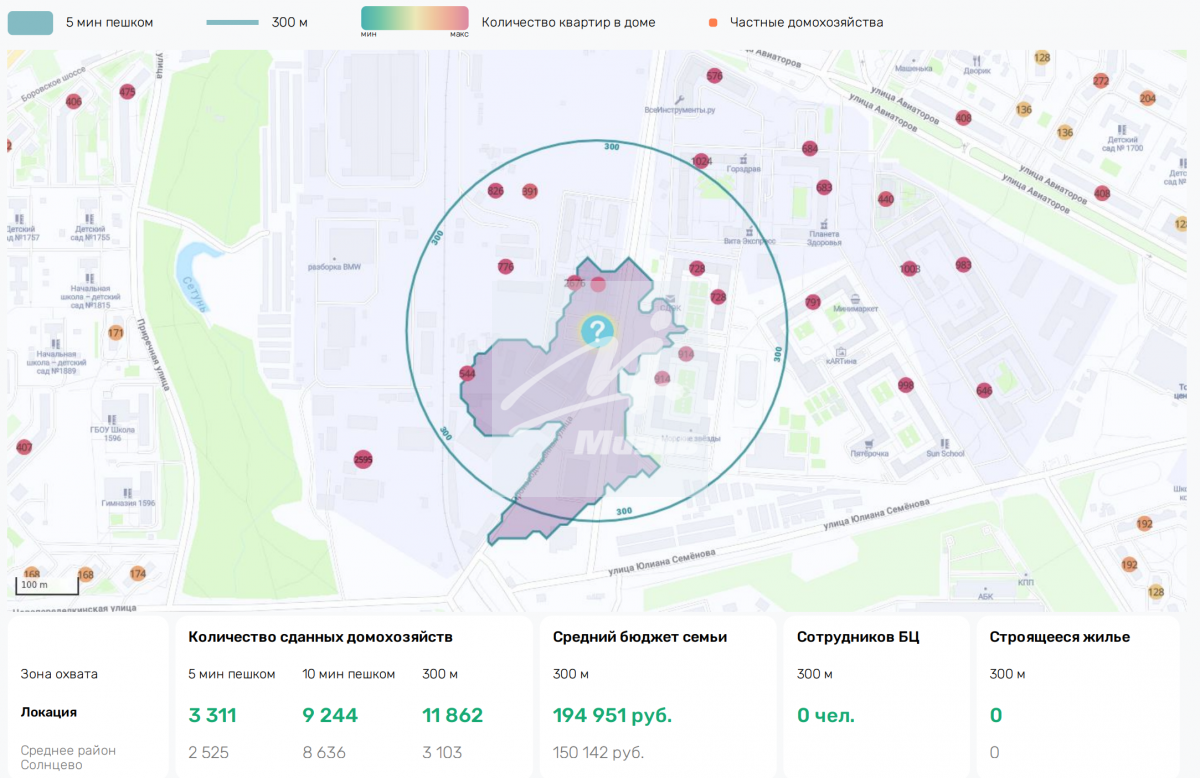
Task: Click the '5 мин пешком' legend swatch
Action: pyautogui.click(x=30, y=22)
